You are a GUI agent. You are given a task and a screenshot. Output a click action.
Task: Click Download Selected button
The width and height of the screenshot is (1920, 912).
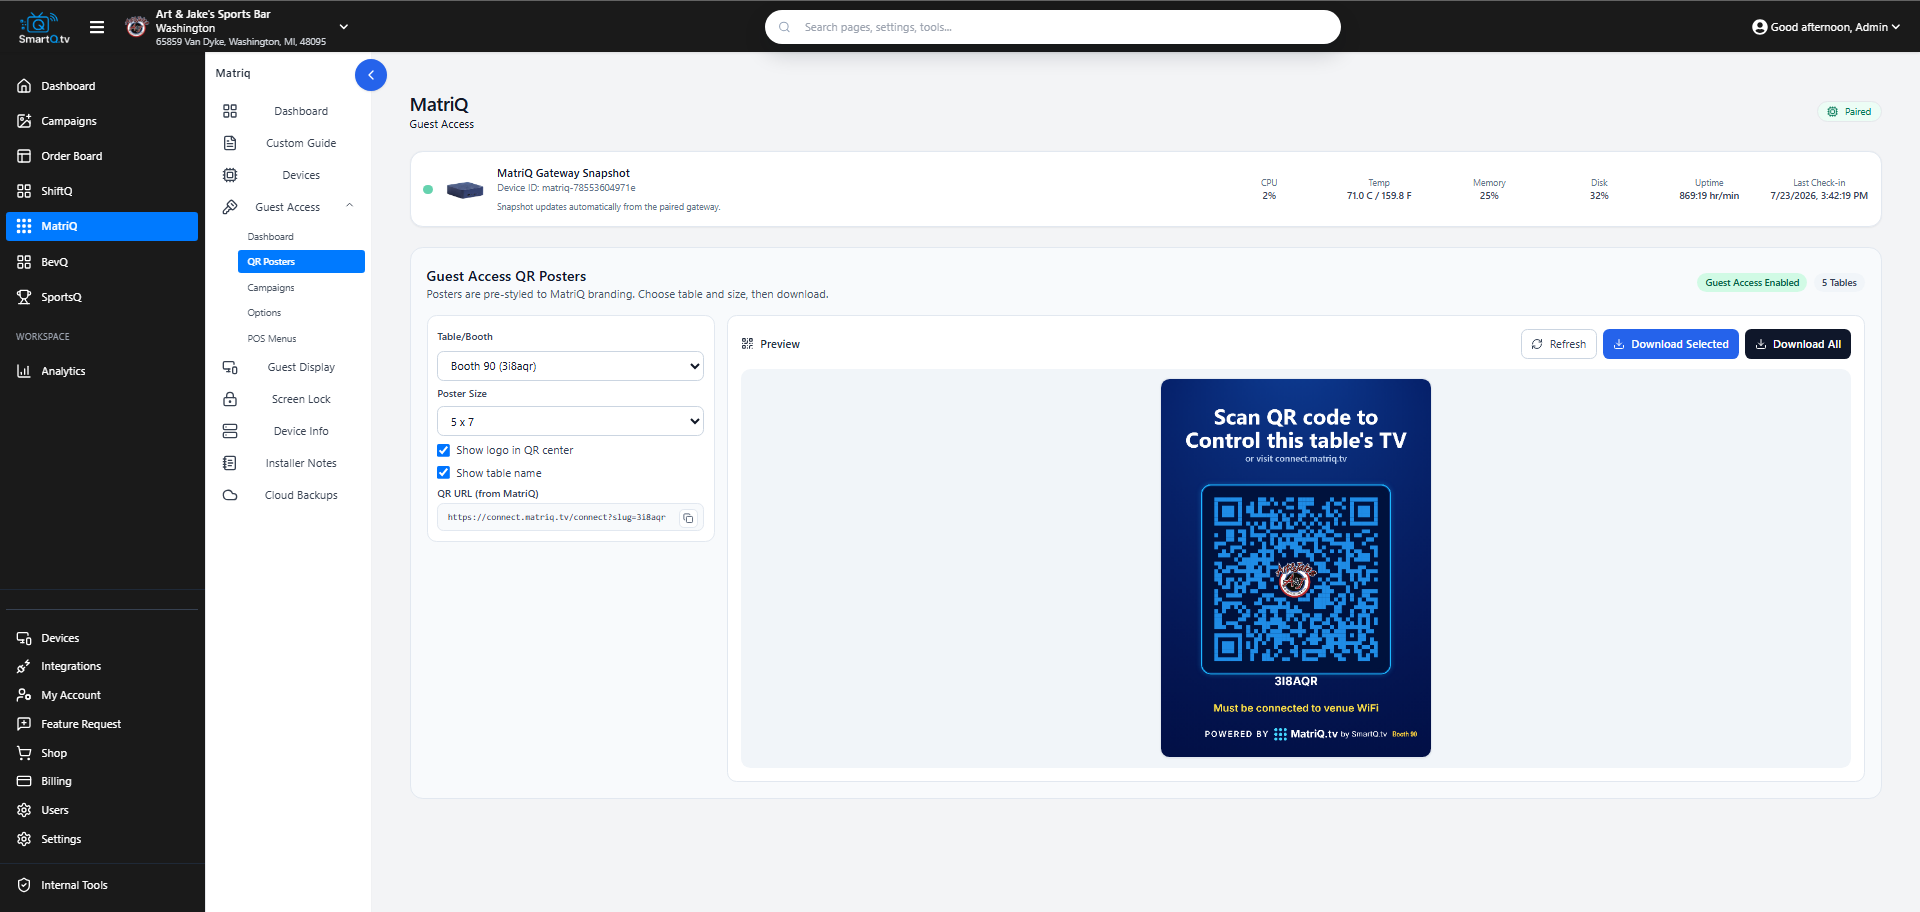[1670, 344]
